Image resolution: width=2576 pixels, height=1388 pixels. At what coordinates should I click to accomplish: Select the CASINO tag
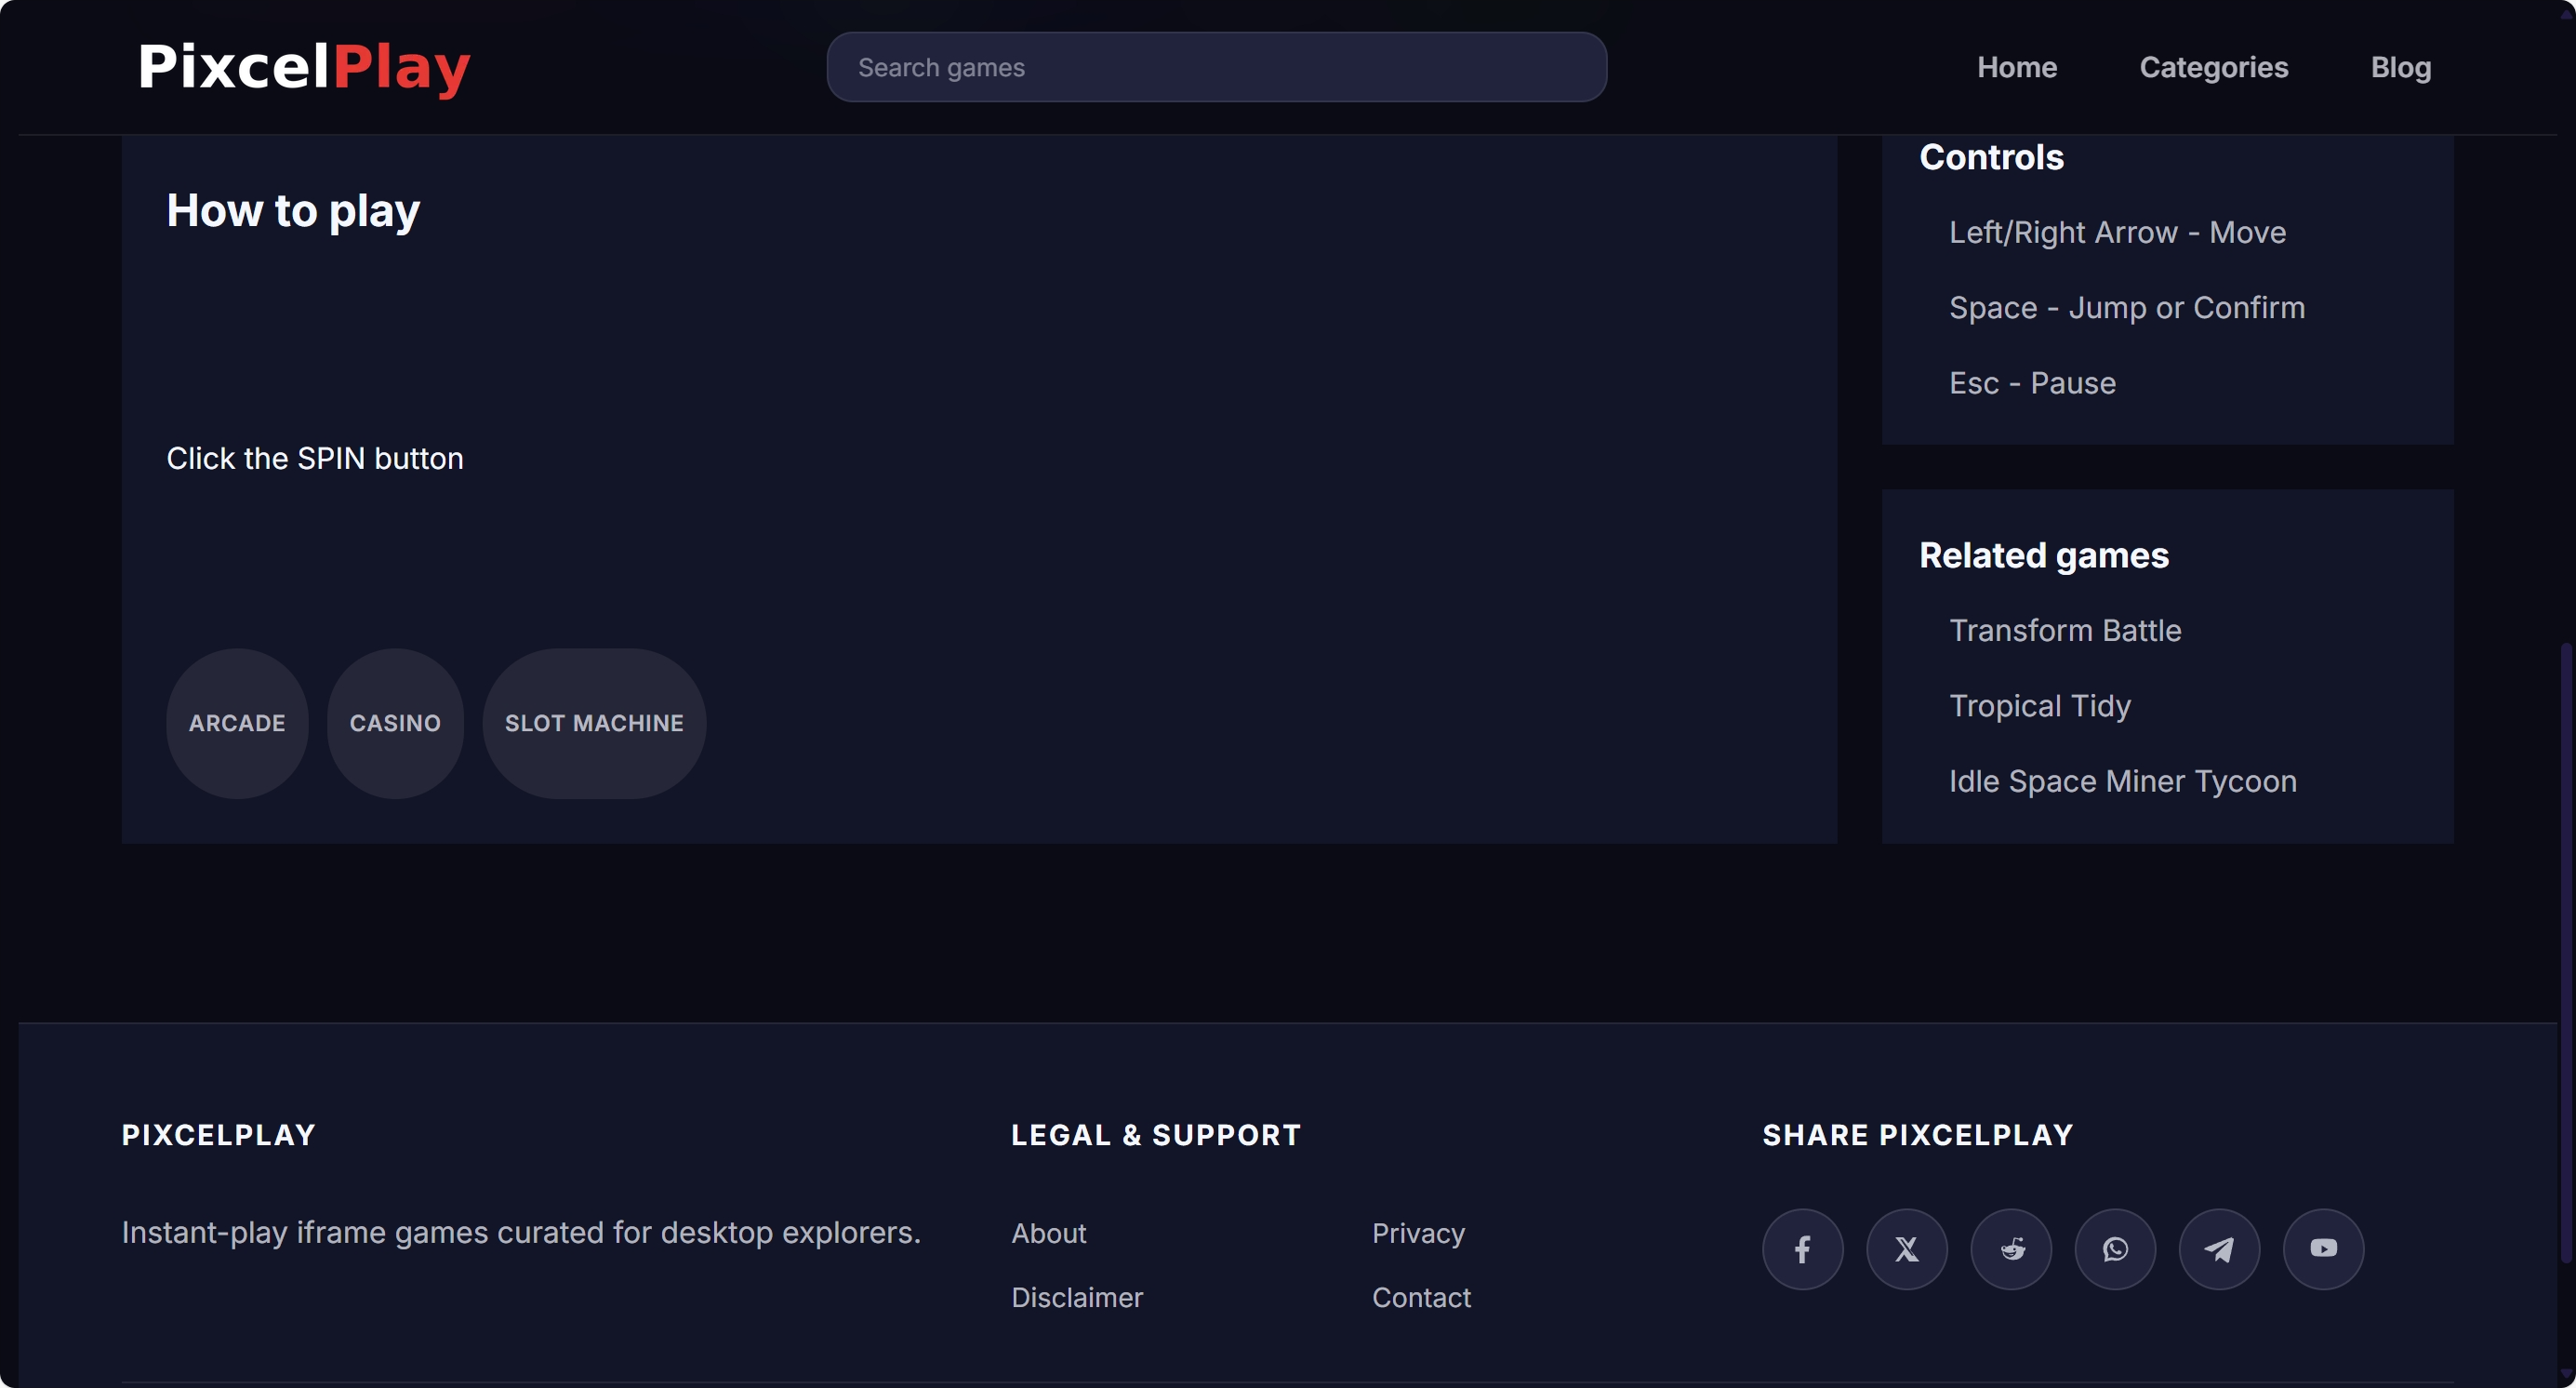coord(395,723)
